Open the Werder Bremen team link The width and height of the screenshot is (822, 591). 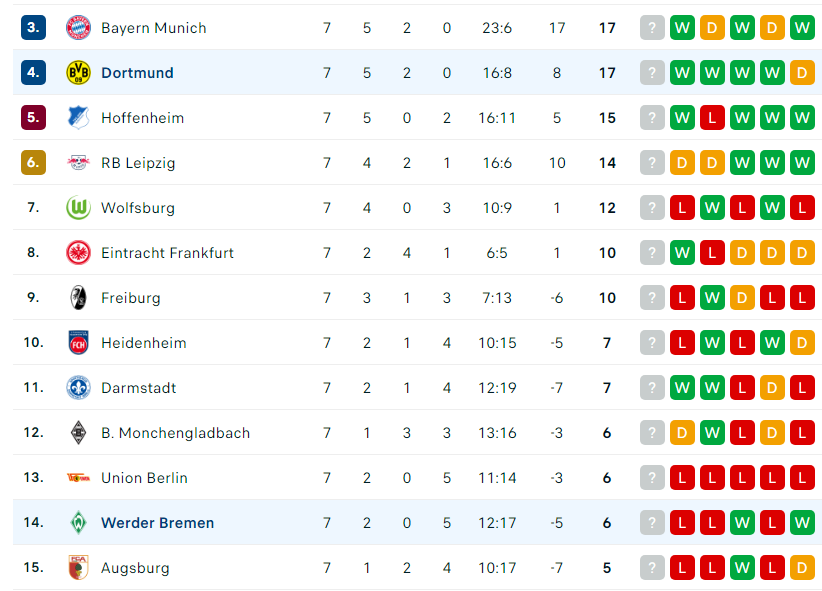tap(158, 523)
